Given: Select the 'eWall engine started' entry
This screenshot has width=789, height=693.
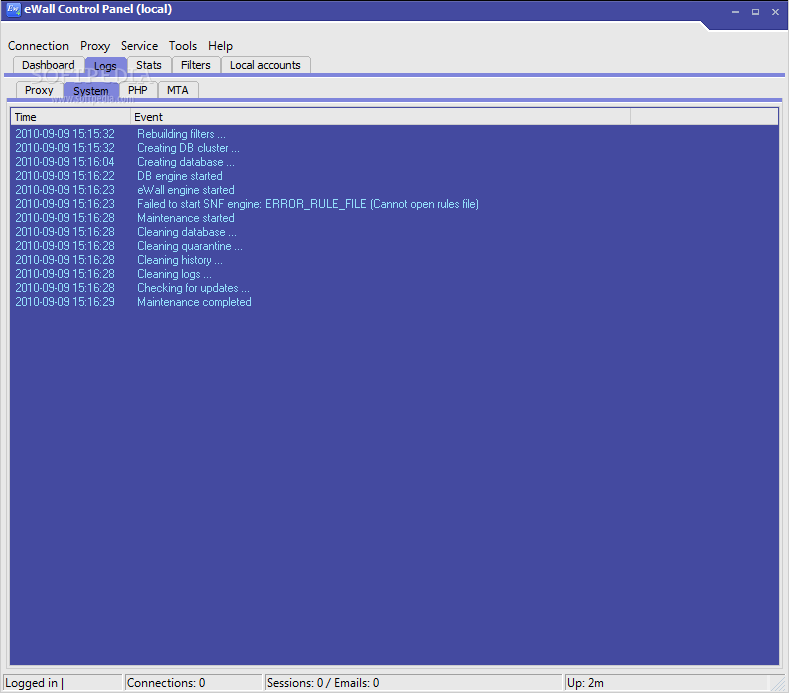Looking at the screenshot, I should pos(394,190).
